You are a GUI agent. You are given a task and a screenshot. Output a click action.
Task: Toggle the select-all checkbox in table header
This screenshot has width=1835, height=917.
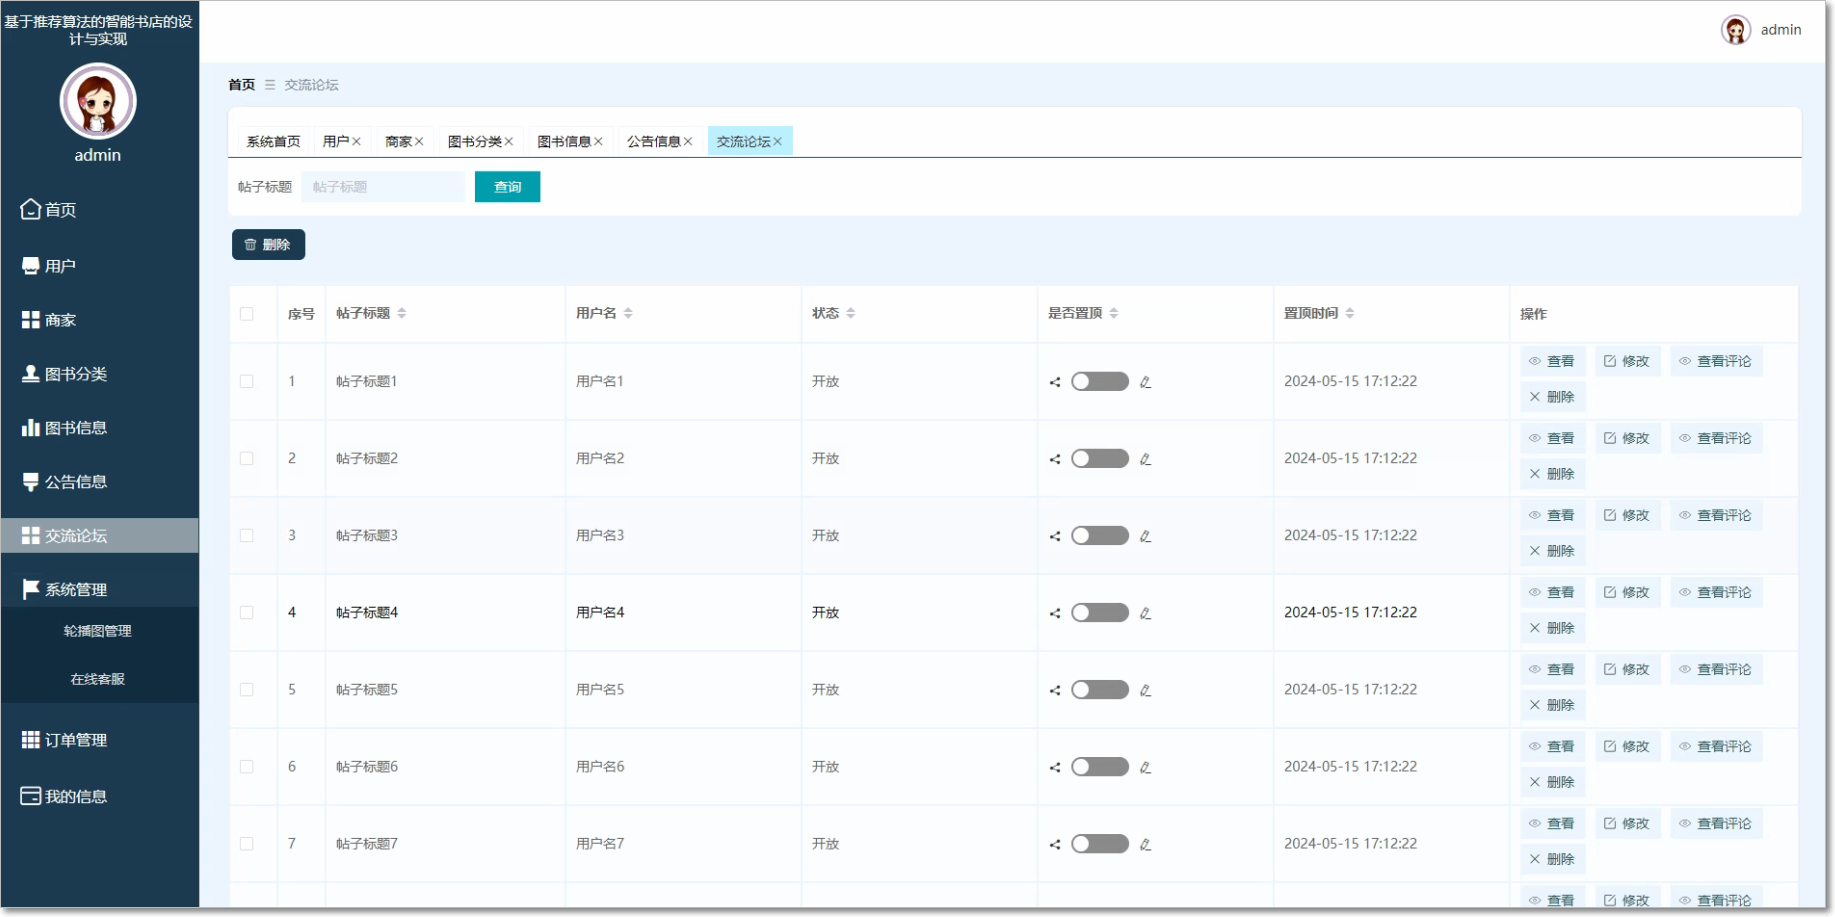pyautogui.click(x=247, y=314)
